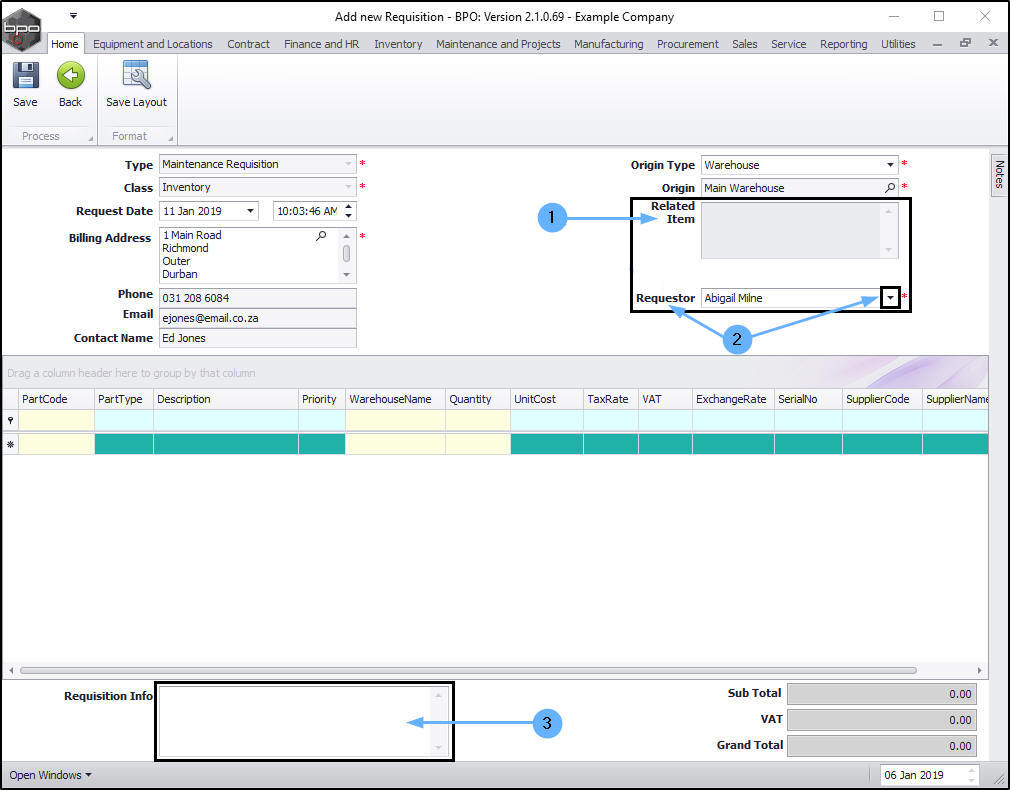Click the filter row indicator icon
The image size is (1010, 790).
tap(10, 420)
